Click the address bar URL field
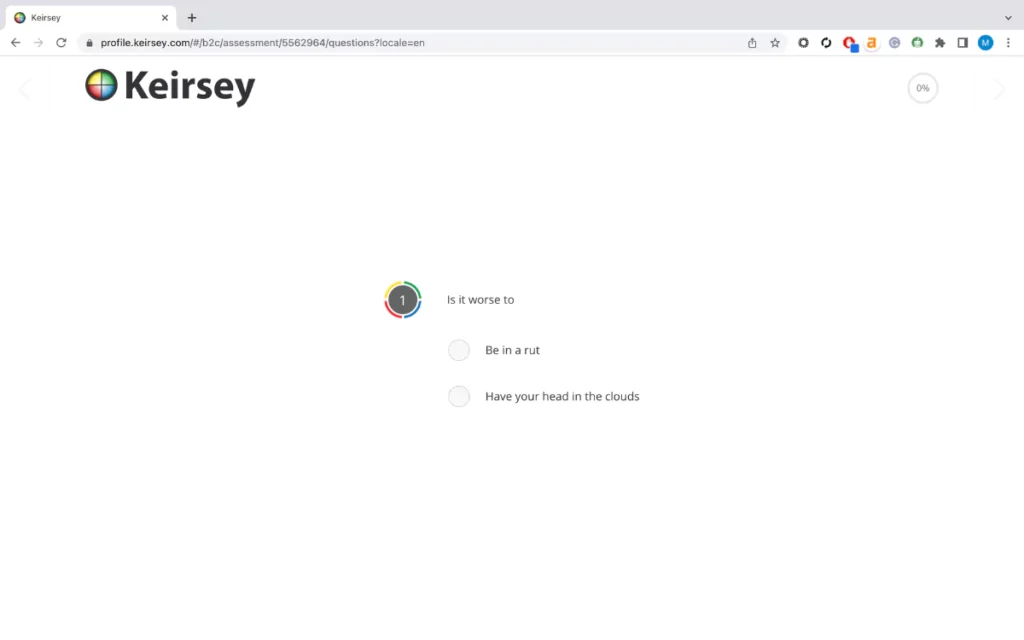1024x640 pixels. tap(418, 42)
